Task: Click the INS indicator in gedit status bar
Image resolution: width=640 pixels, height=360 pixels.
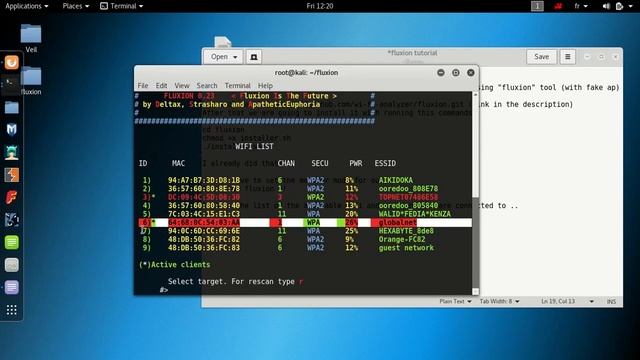Action: (611, 301)
